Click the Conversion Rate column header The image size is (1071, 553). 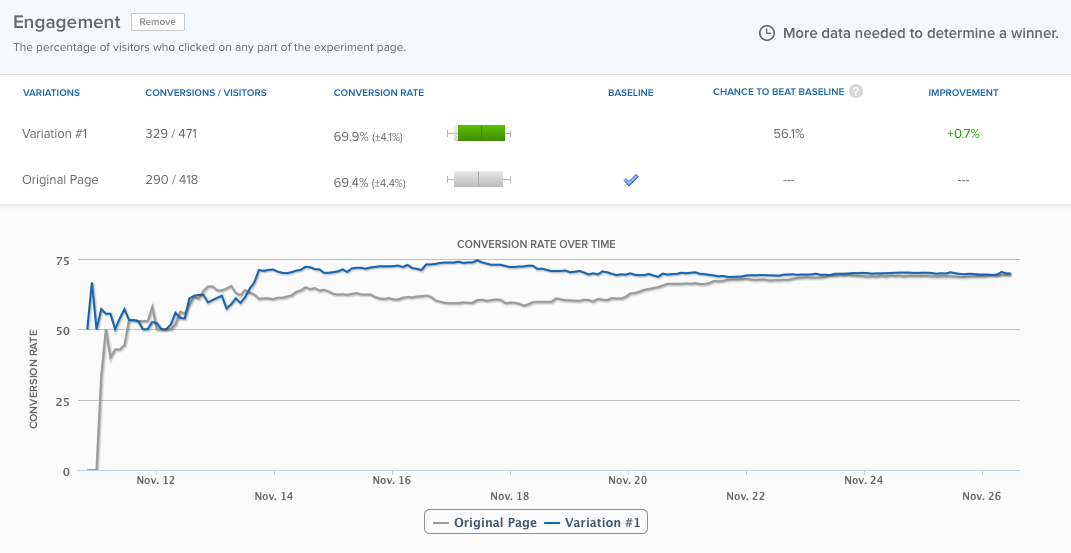click(x=378, y=93)
